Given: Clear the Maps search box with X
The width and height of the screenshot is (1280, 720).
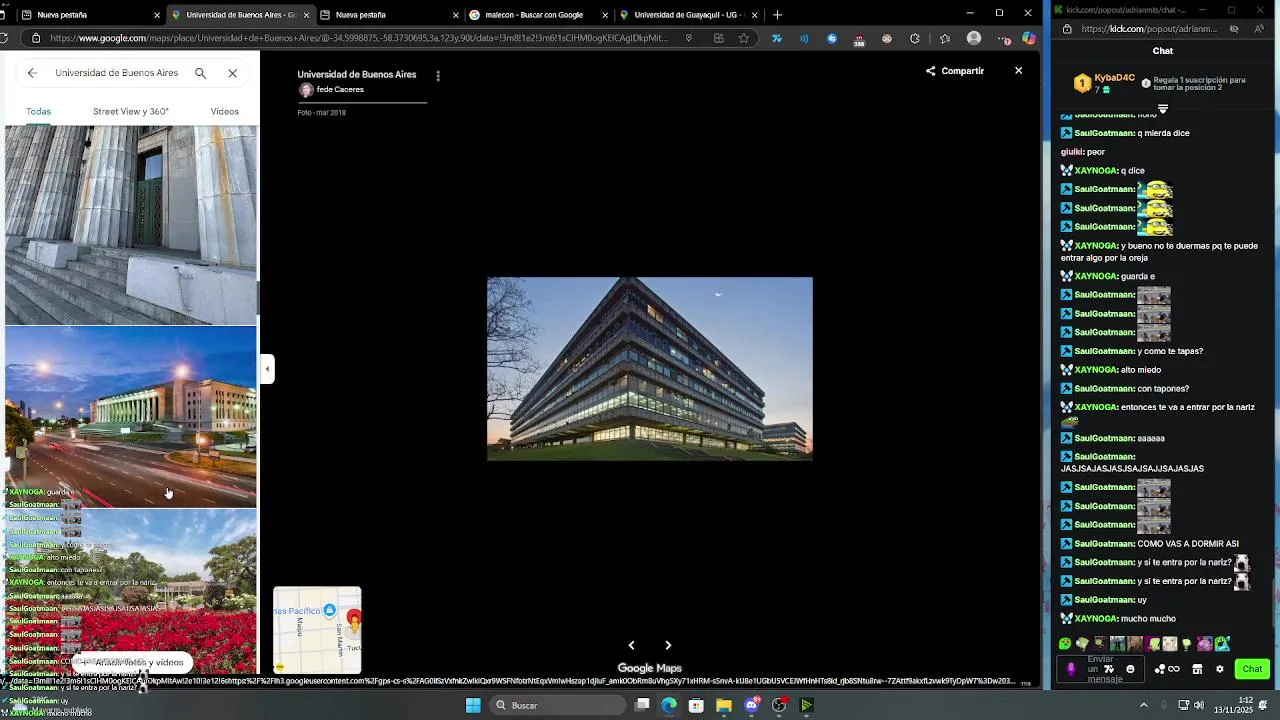Looking at the screenshot, I should pos(232,73).
